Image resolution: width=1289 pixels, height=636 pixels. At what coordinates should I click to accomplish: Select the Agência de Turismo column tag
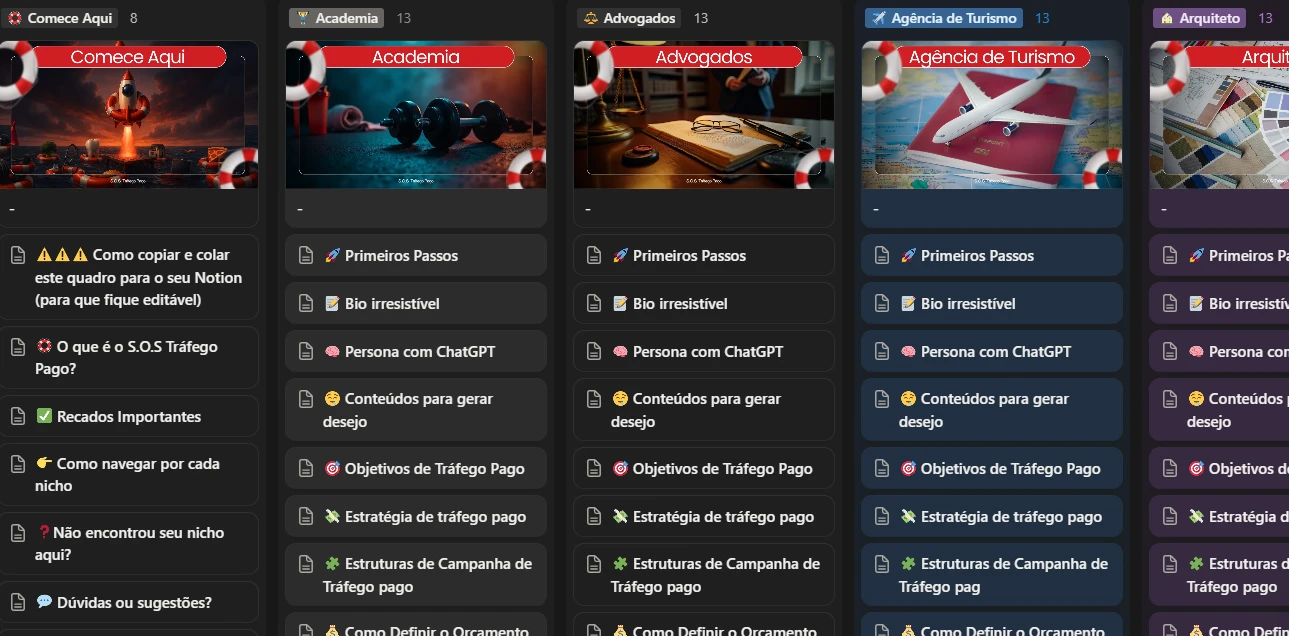[944, 18]
